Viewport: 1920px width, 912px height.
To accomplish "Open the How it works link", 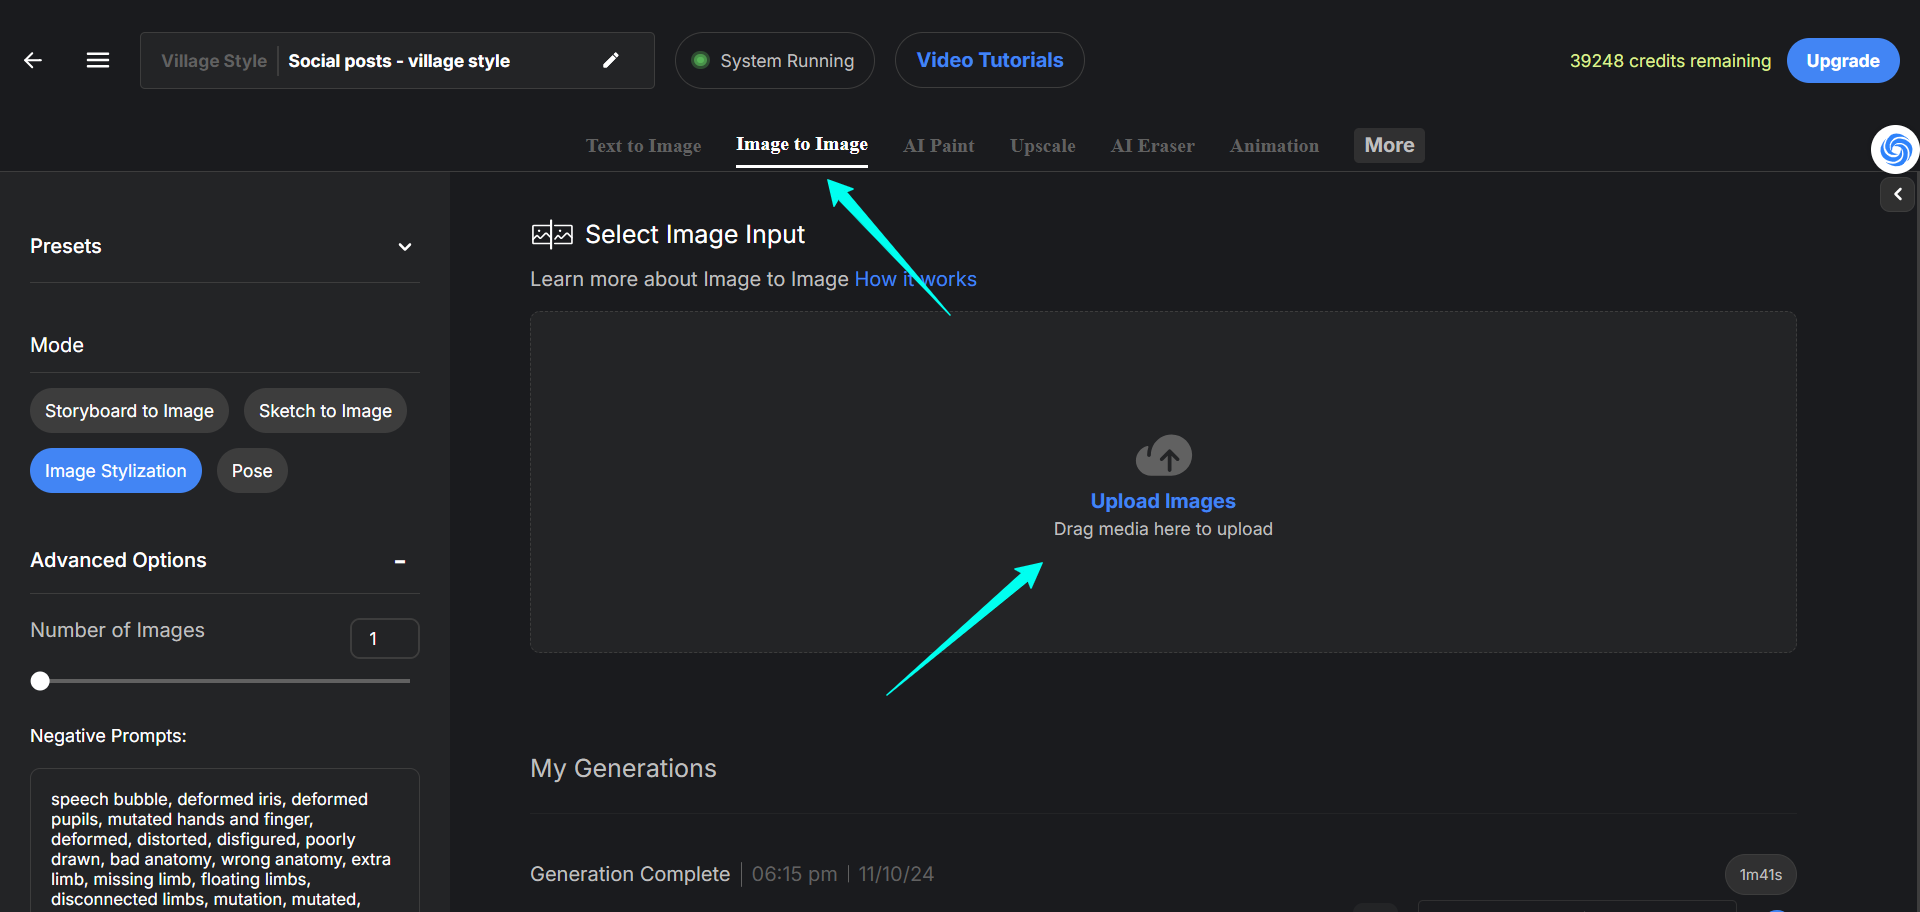I will coord(915,279).
